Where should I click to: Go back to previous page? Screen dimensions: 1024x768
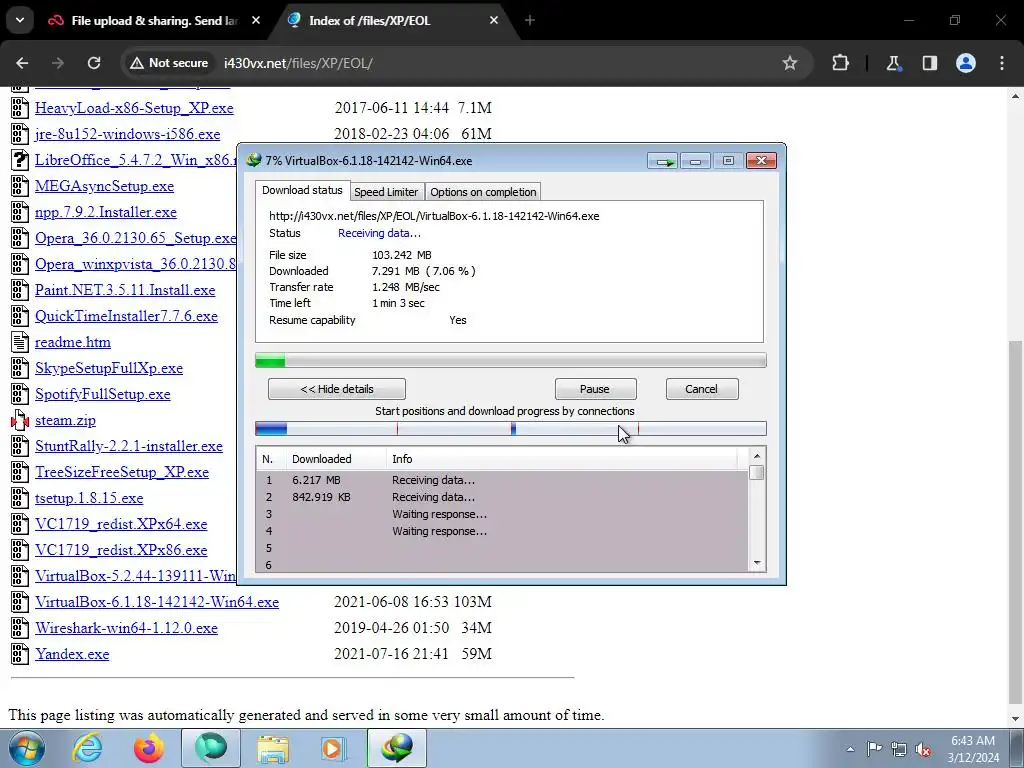coord(22,63)
